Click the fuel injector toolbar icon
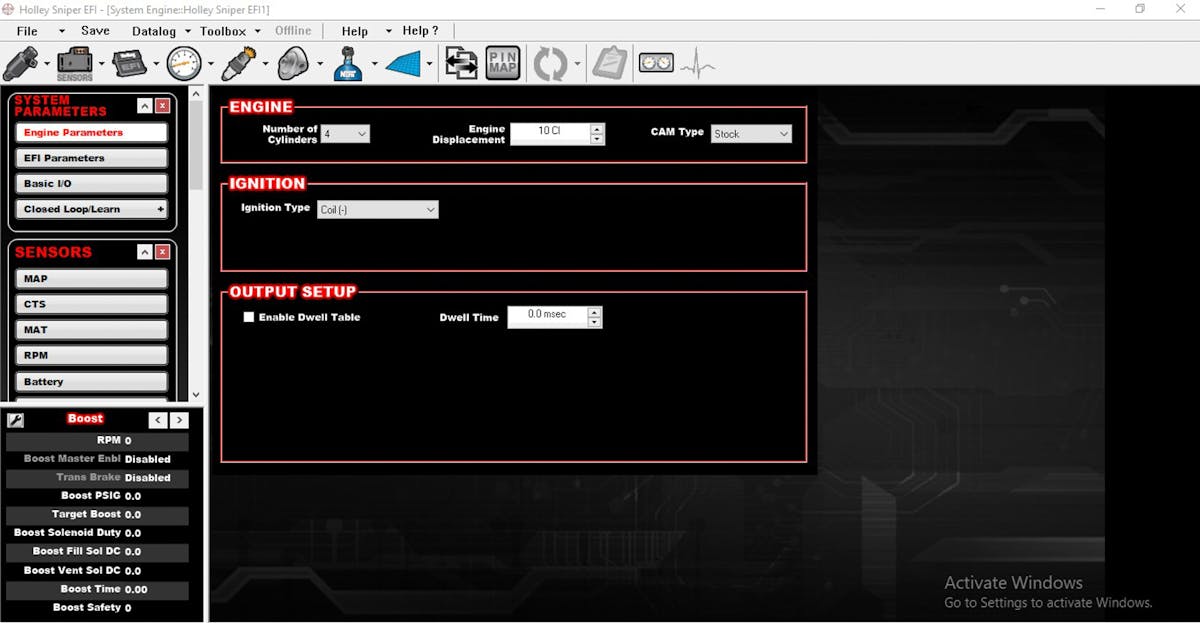The image size is (1200, 623). (20, 64)
